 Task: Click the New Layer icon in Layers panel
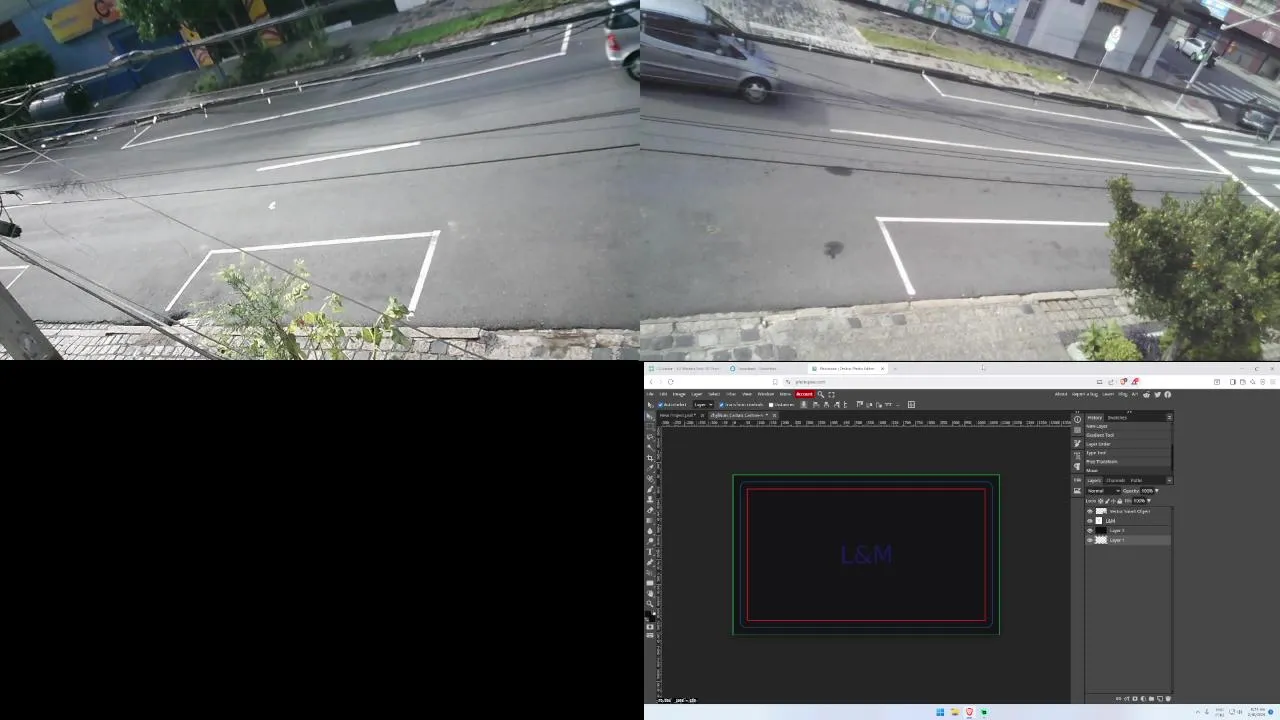coord(1160,698)
